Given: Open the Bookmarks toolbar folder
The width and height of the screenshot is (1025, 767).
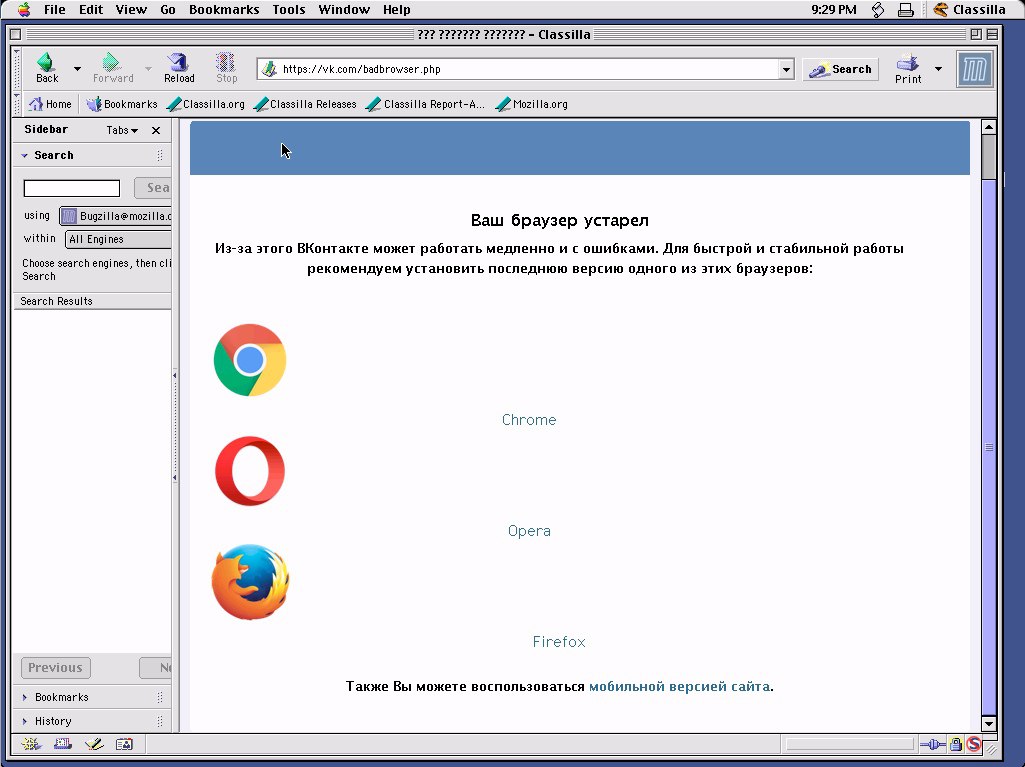Looking at the screenshot, I should [x=122, y=104].
